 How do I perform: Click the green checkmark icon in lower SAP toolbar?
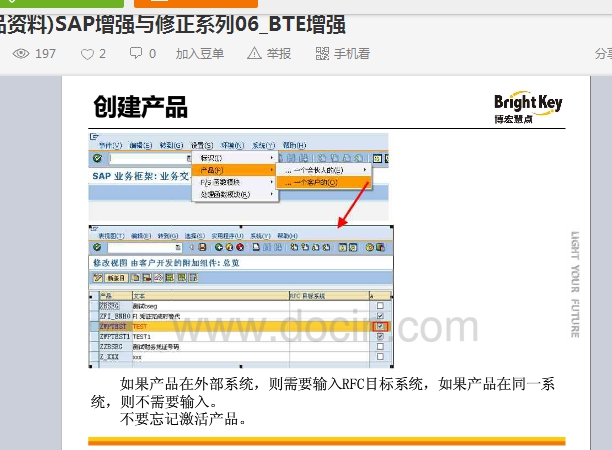96,247
